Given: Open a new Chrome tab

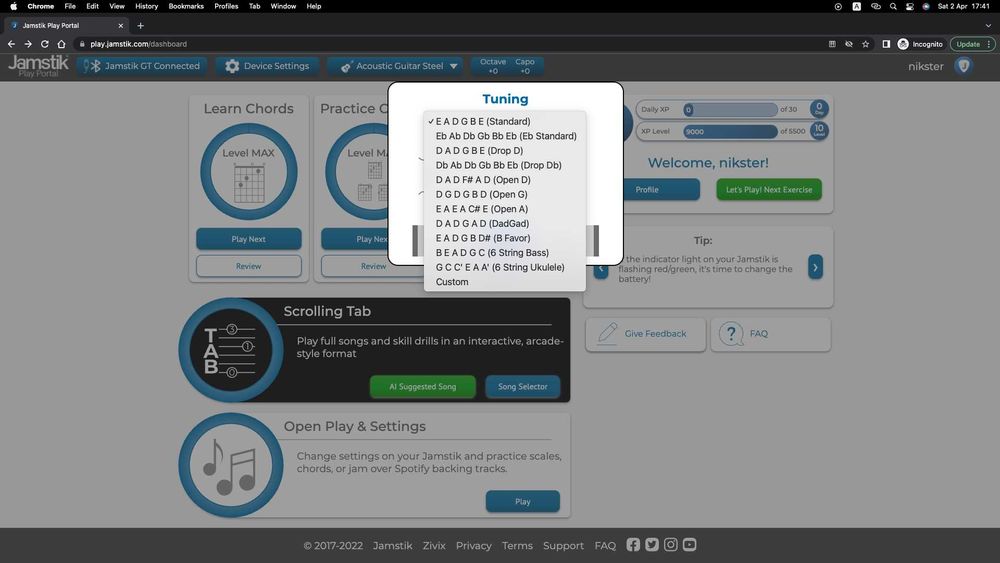Looking at the screenshot, I should point(140,26).
